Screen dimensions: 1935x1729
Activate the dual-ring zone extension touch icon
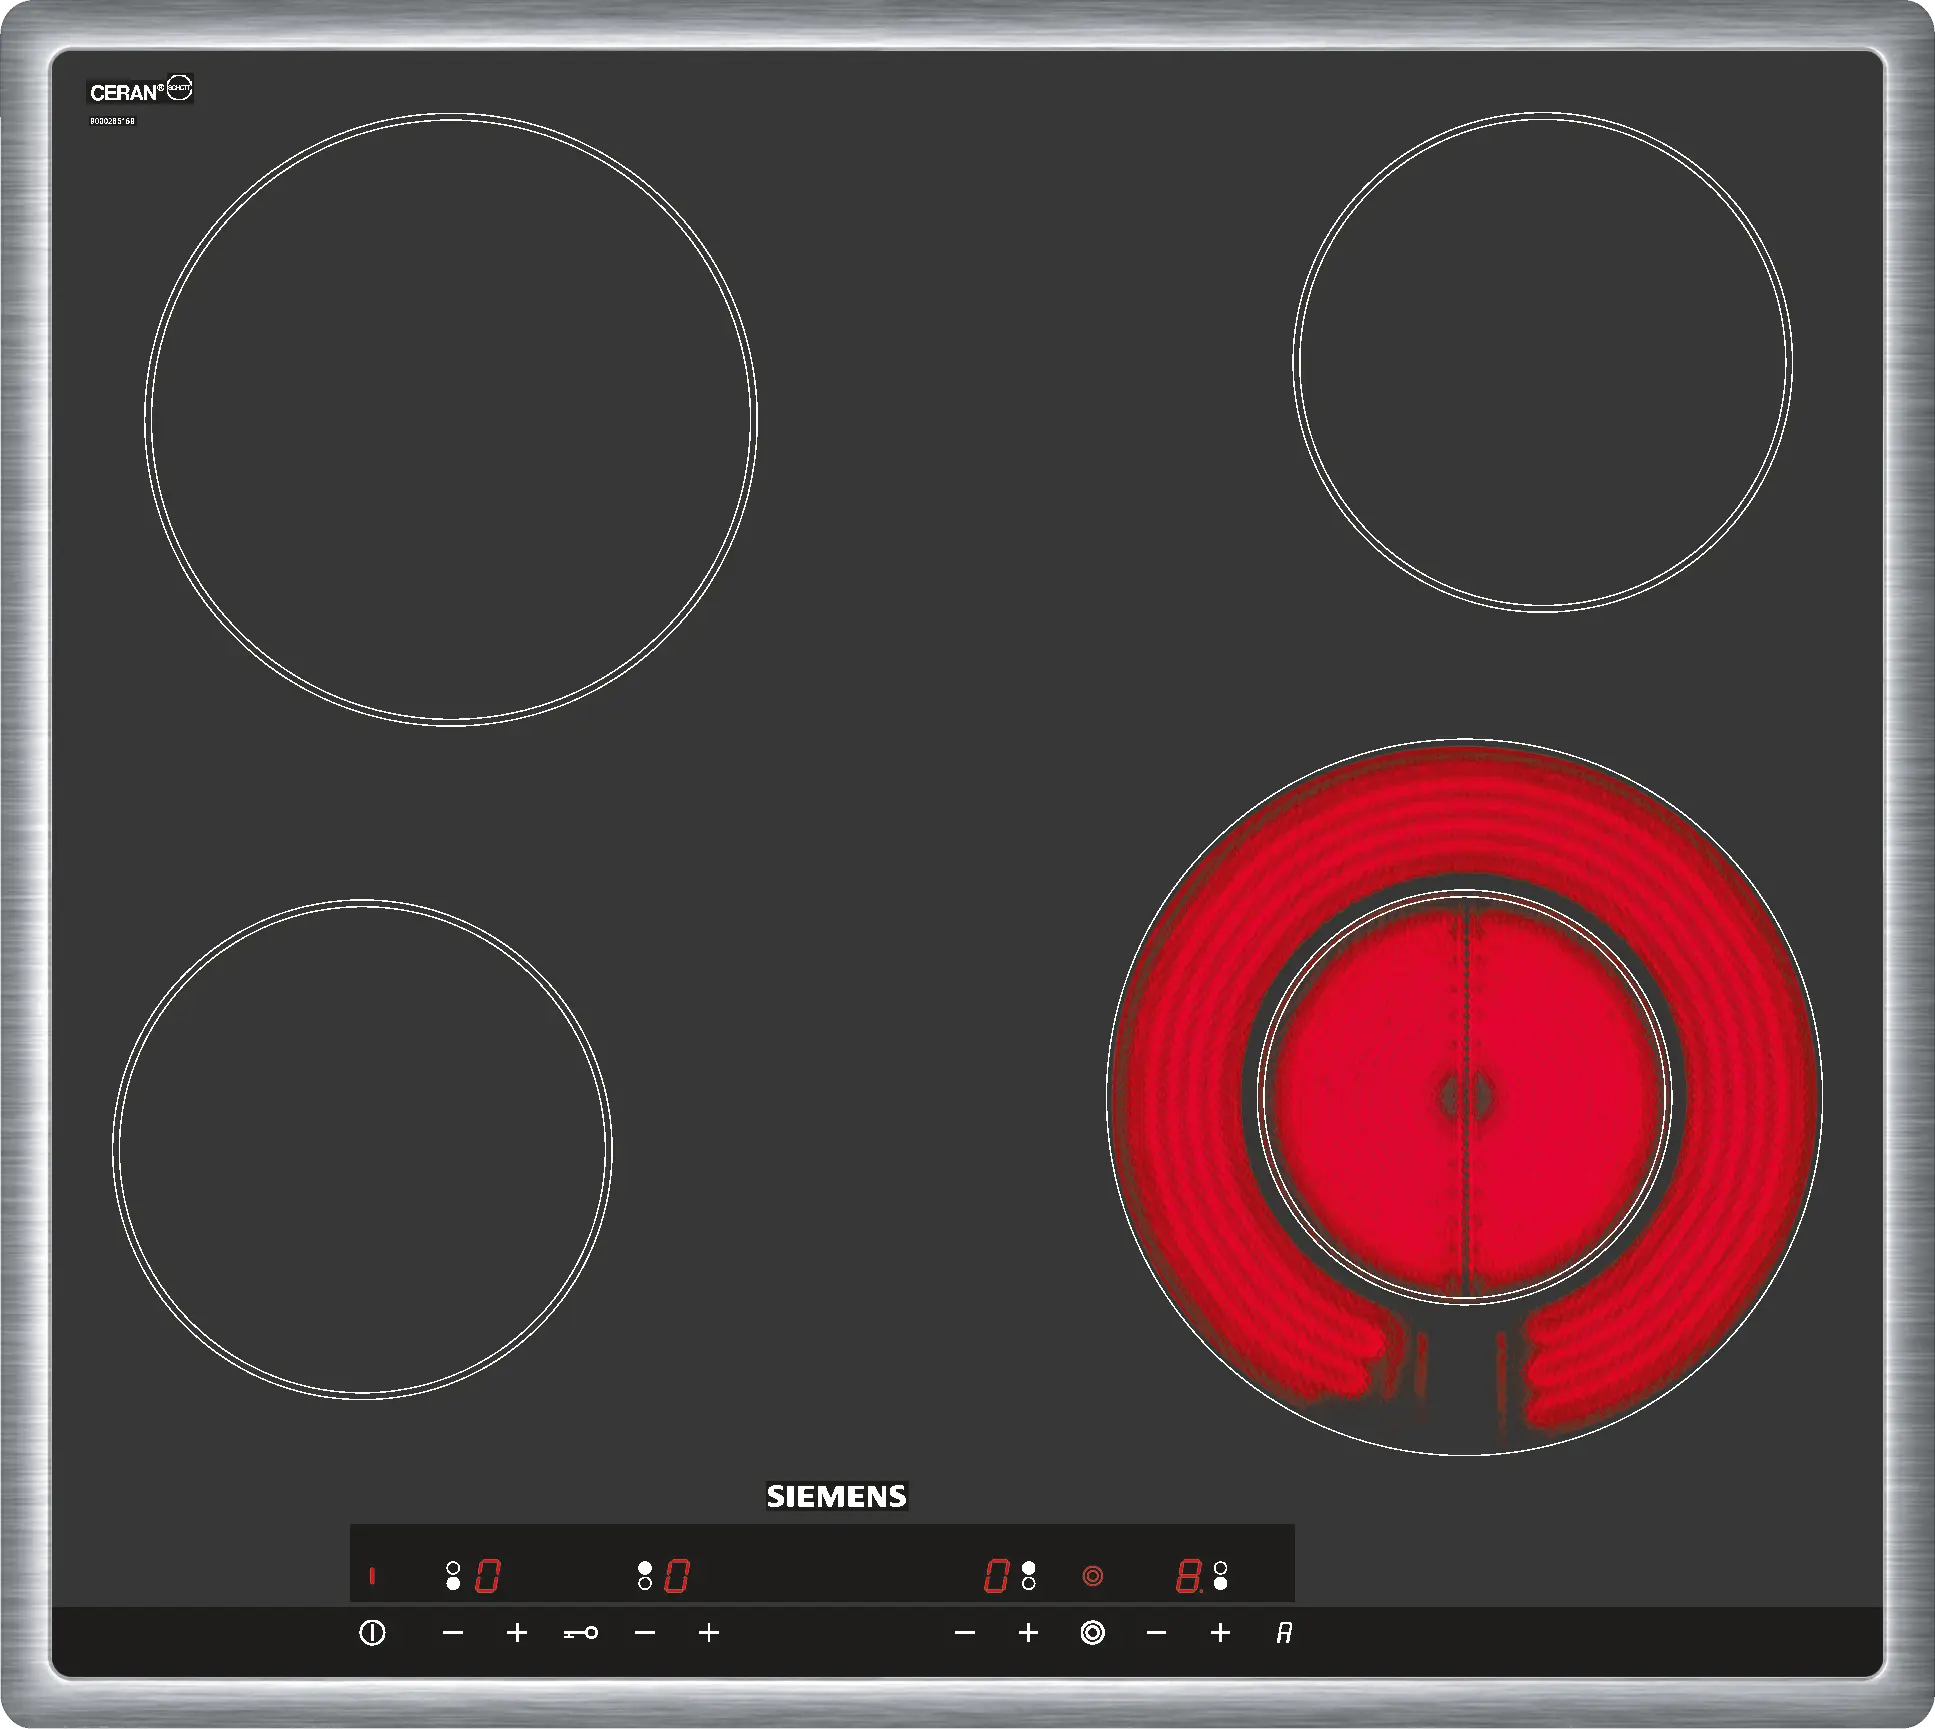(x=1092, y=1633)
